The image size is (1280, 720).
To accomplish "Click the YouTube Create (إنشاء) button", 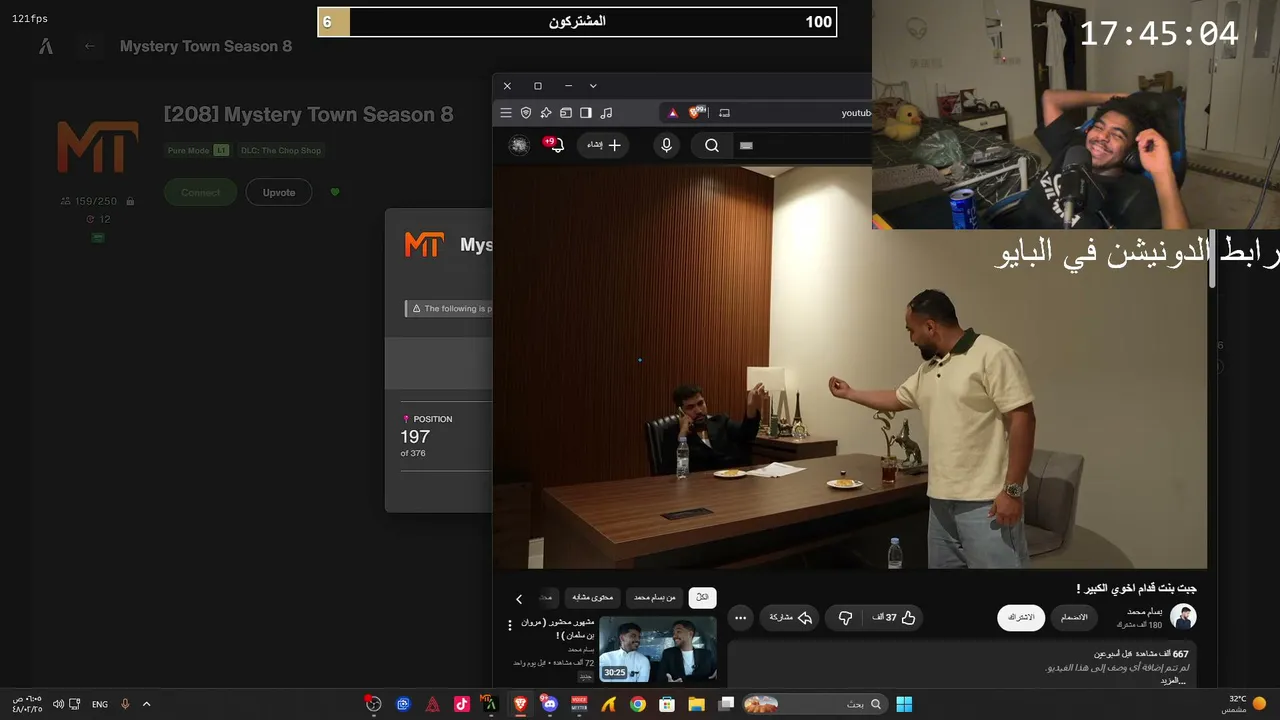I will point(603,145).
